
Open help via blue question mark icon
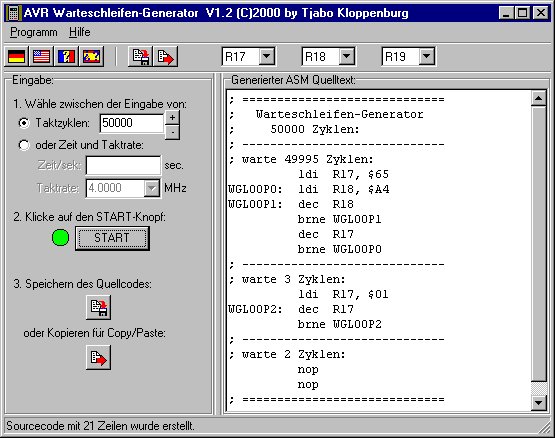point(67,56)
